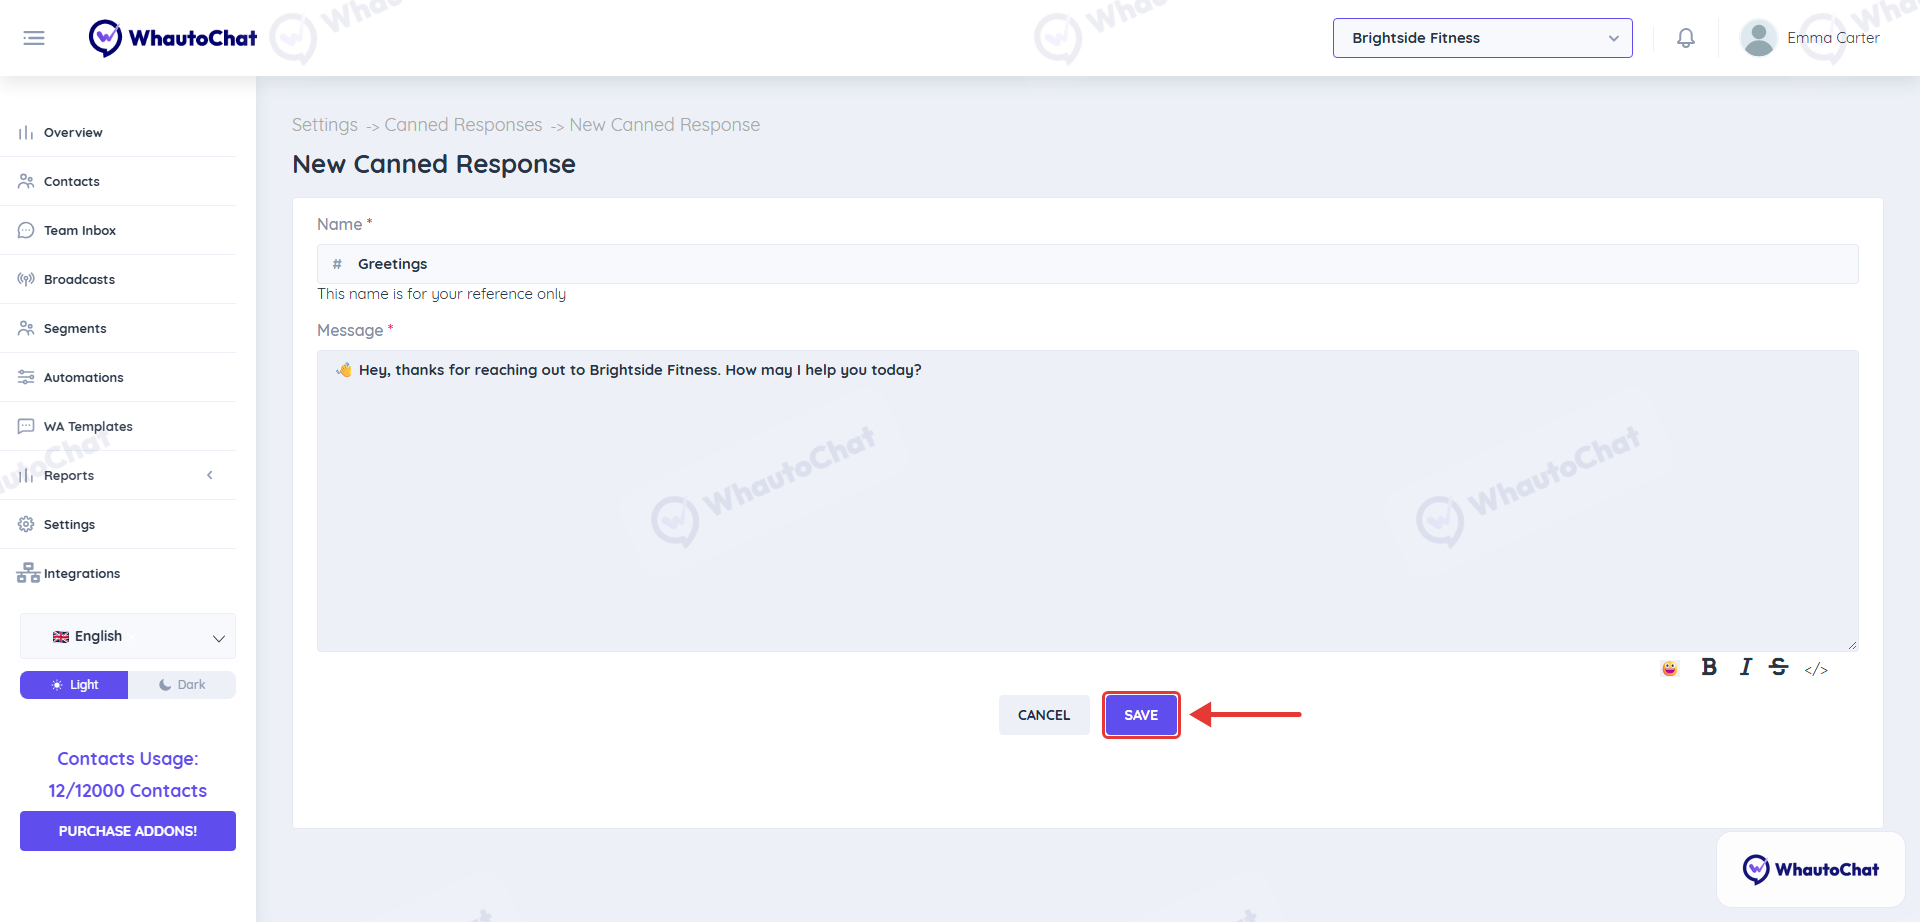Switch to Light theme
Image resolution: width=1920 pixels, height=922 pixels.
[x=74, y=685]
